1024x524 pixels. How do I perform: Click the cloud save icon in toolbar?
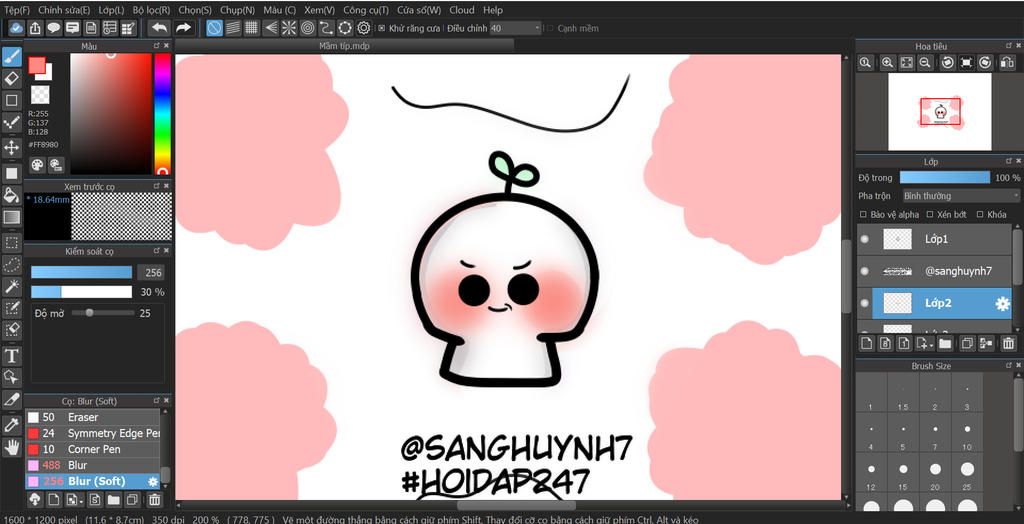click(x=16, y=28)
